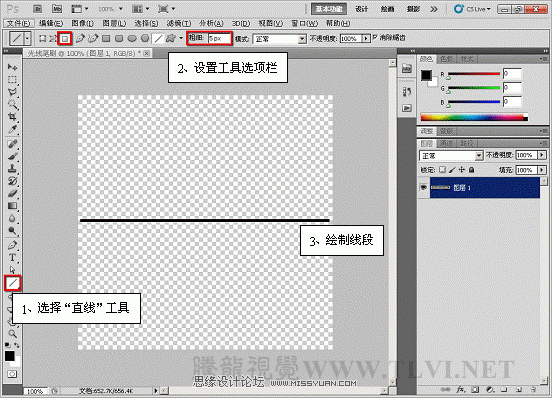Select the Type tool
Image resolution: width=552 pixels, height=398 pixels.
coord(12,258)
